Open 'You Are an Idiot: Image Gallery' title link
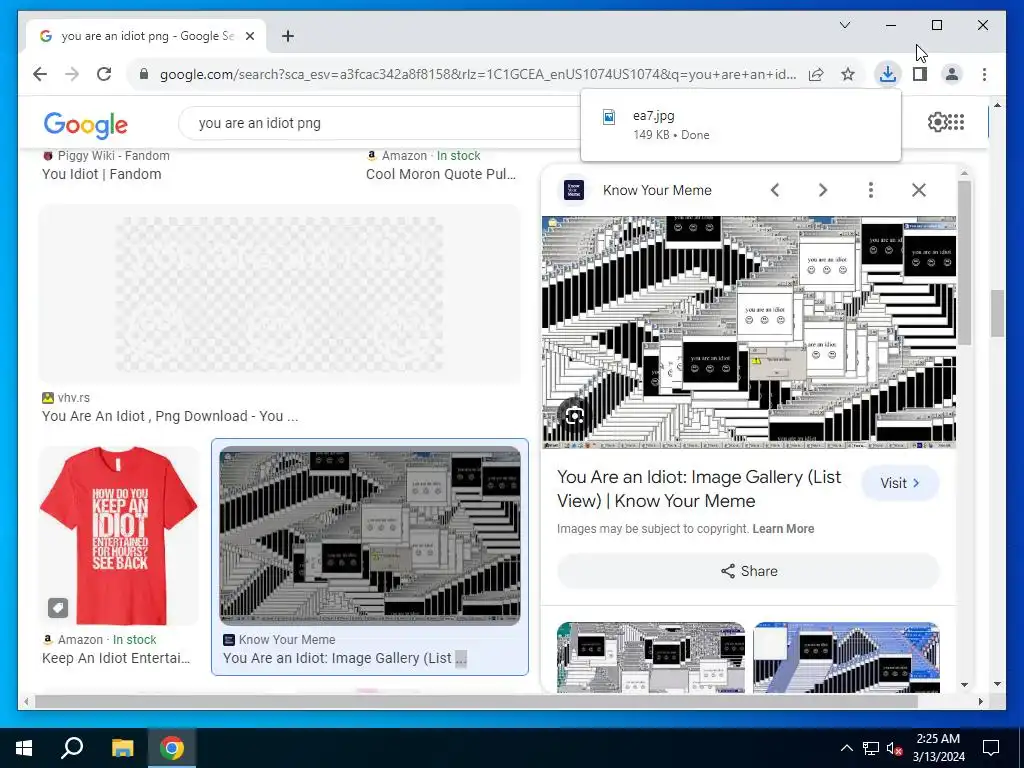 [x=699, y=488]
